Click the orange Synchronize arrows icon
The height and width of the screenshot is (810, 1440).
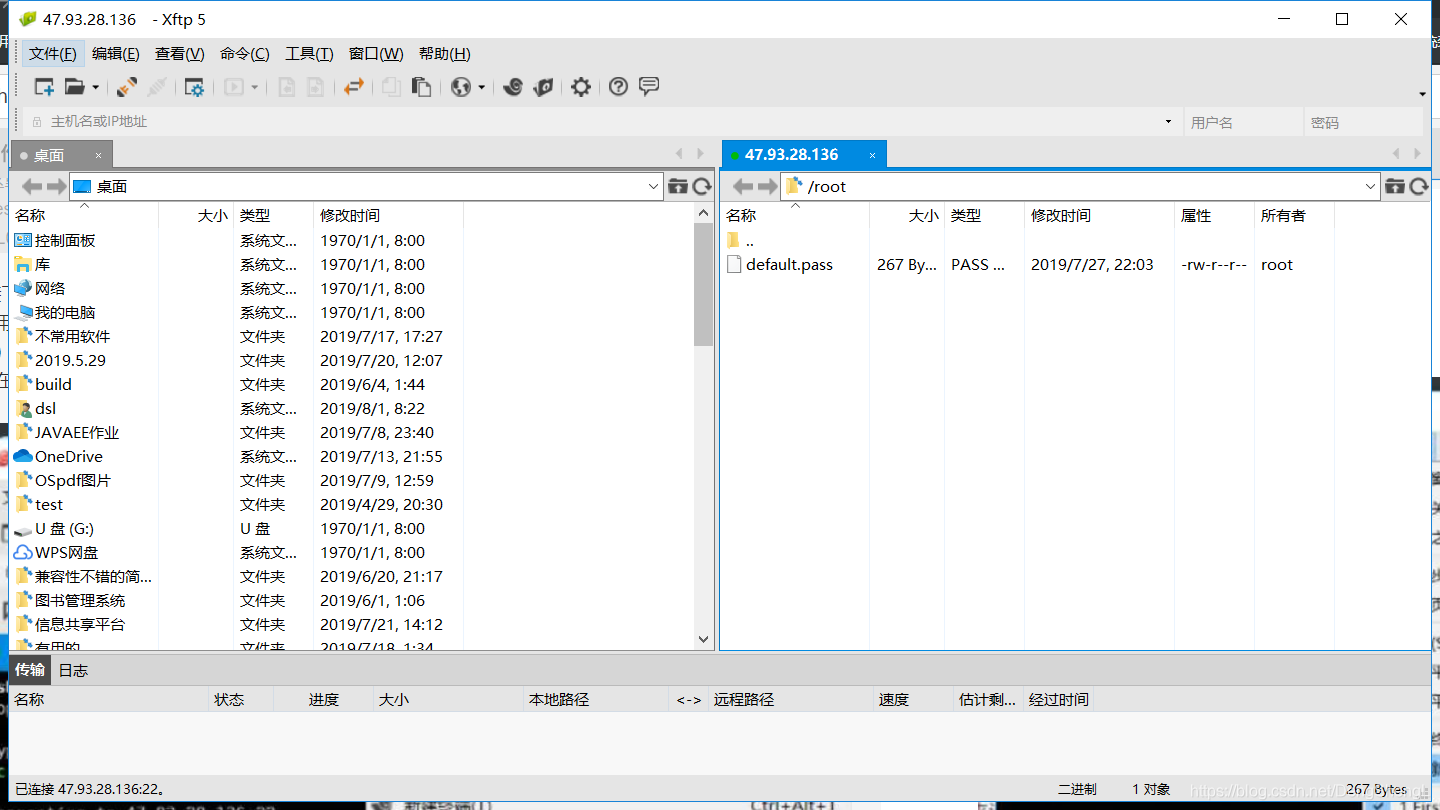(x=353, y=87)
